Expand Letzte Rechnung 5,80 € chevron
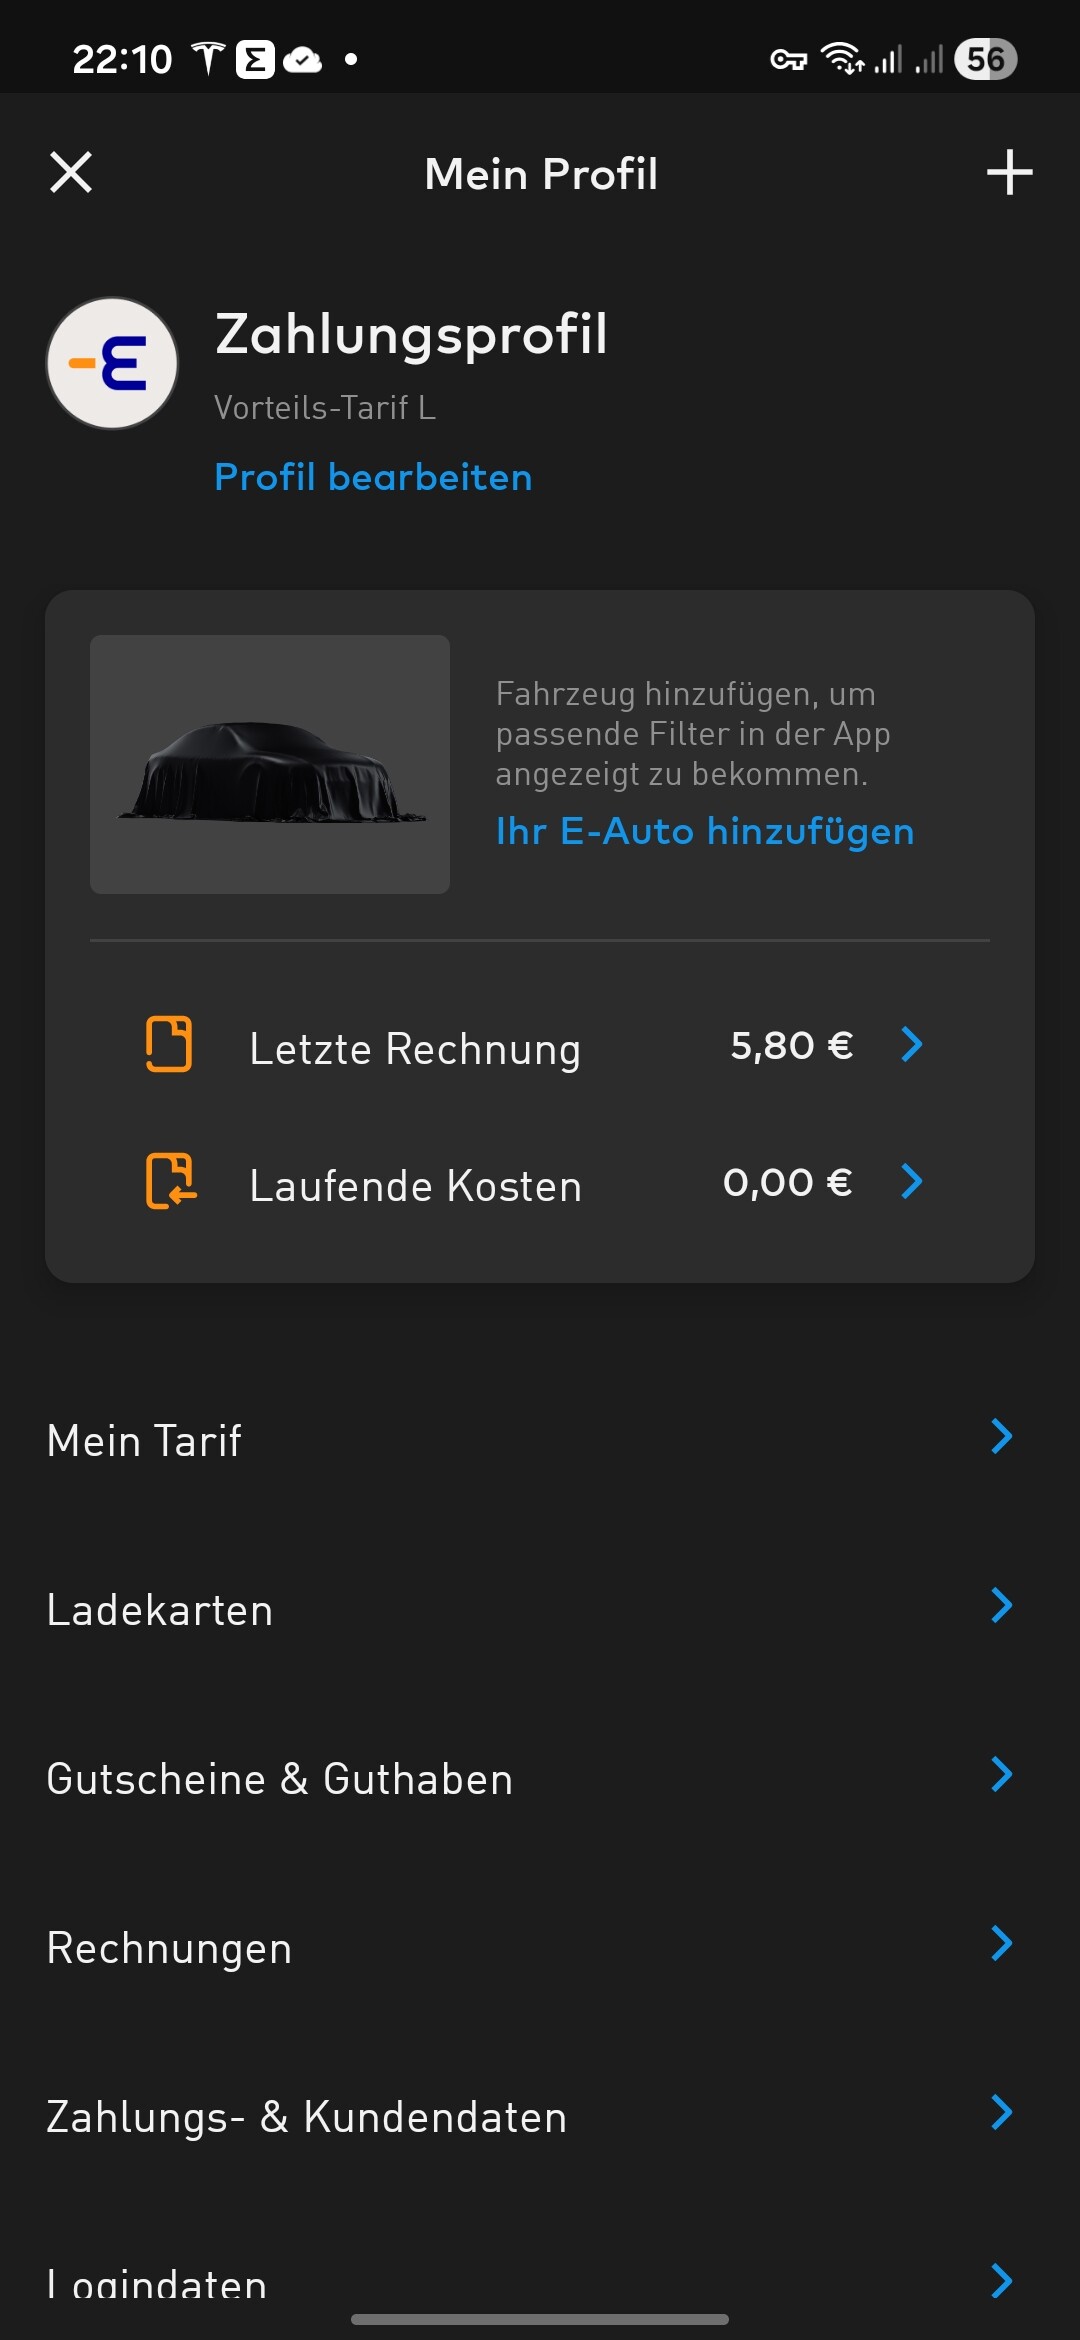This screenshot has width=1080, height=2340. (911, 1045)
